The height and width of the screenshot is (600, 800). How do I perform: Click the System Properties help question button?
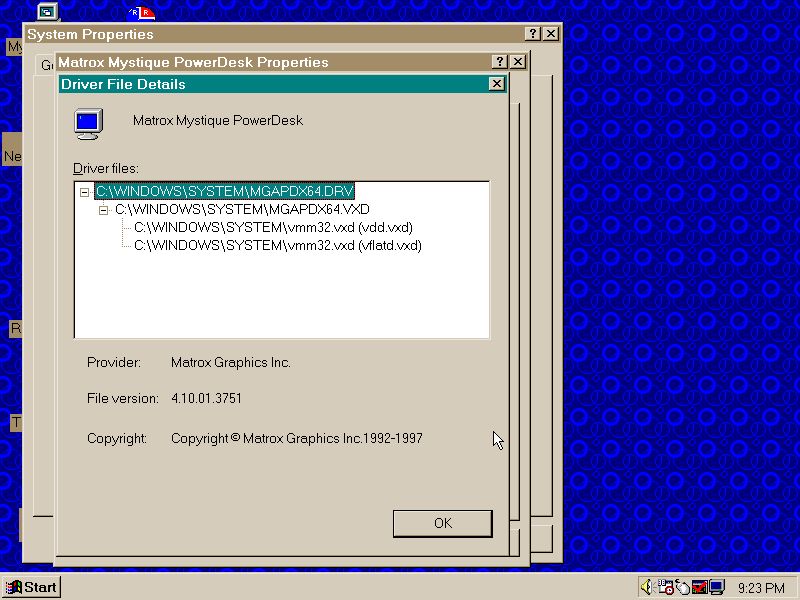(532, 34)
